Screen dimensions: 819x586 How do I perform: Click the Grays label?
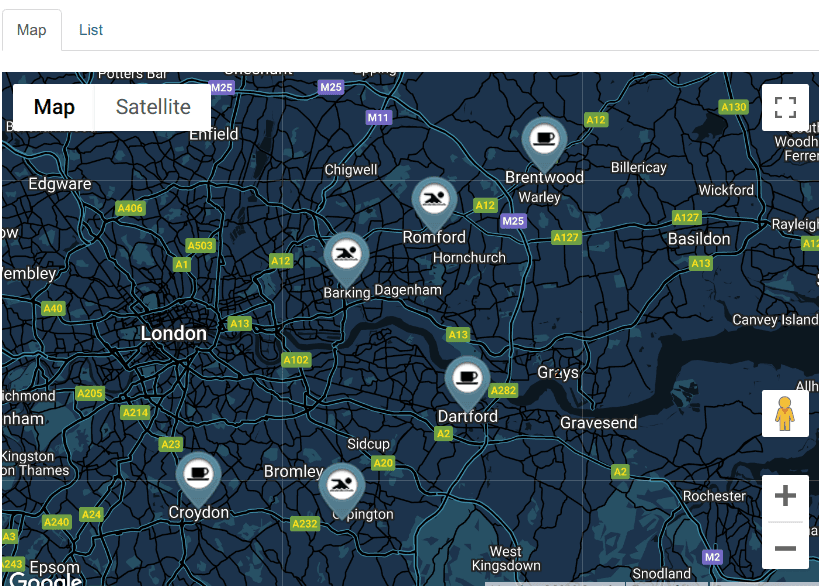click(558, 372)
